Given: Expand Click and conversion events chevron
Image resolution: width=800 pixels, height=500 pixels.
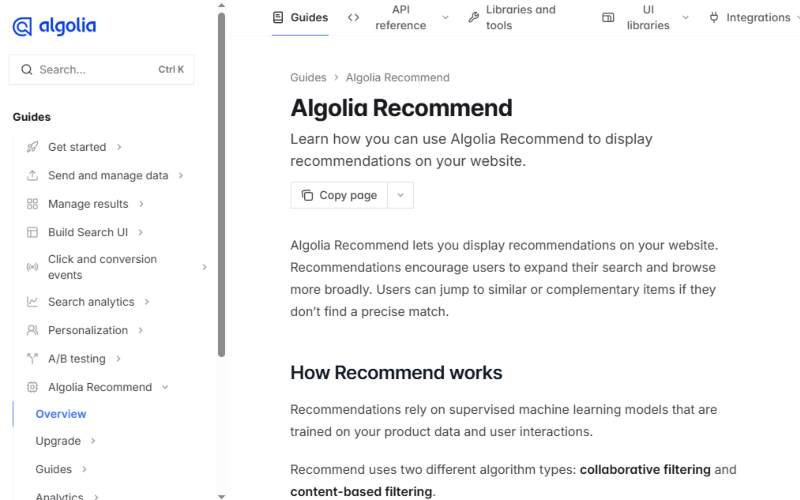Looking at the screenshot, I should 204,267.
